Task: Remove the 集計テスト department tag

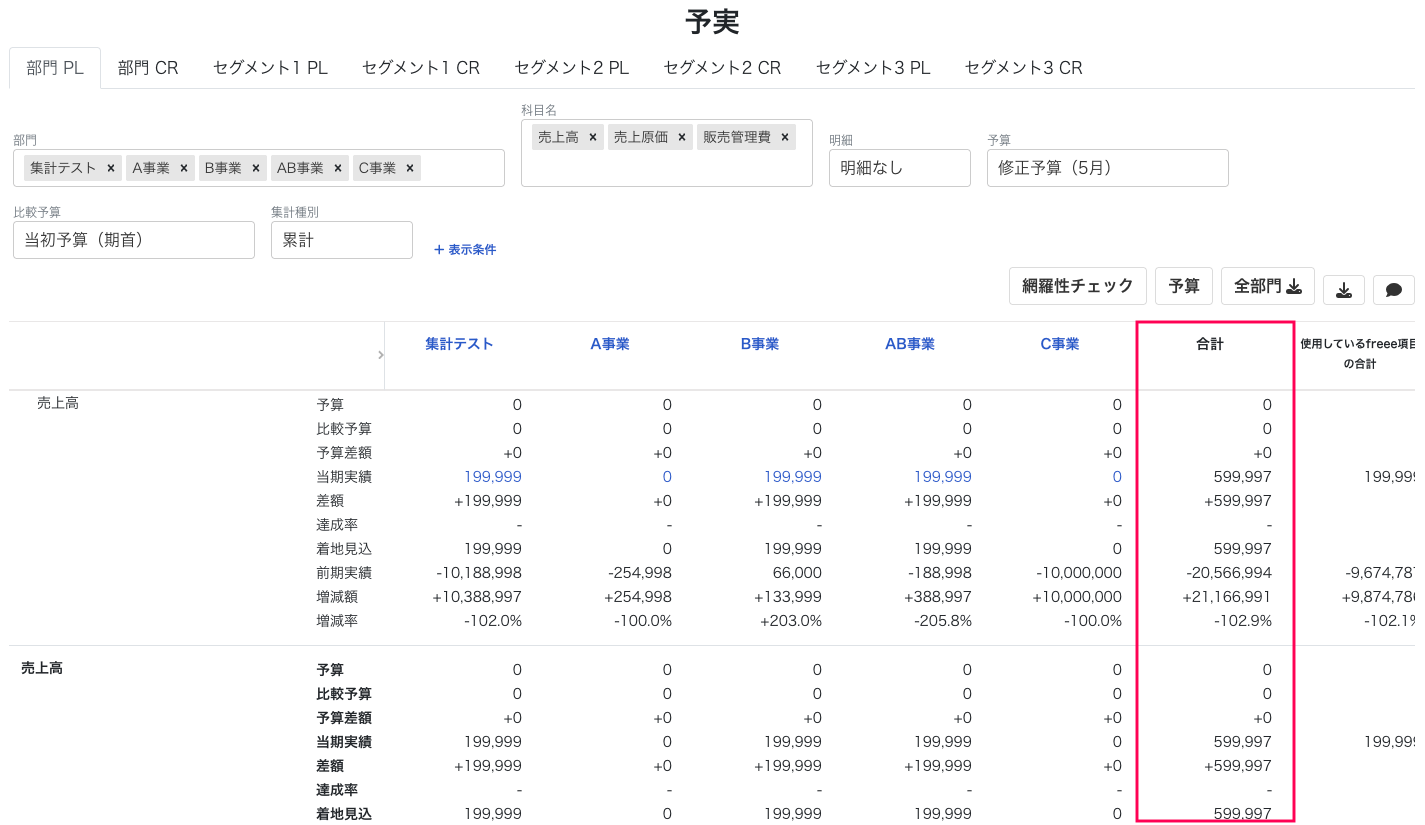Action: pos(110,168)
